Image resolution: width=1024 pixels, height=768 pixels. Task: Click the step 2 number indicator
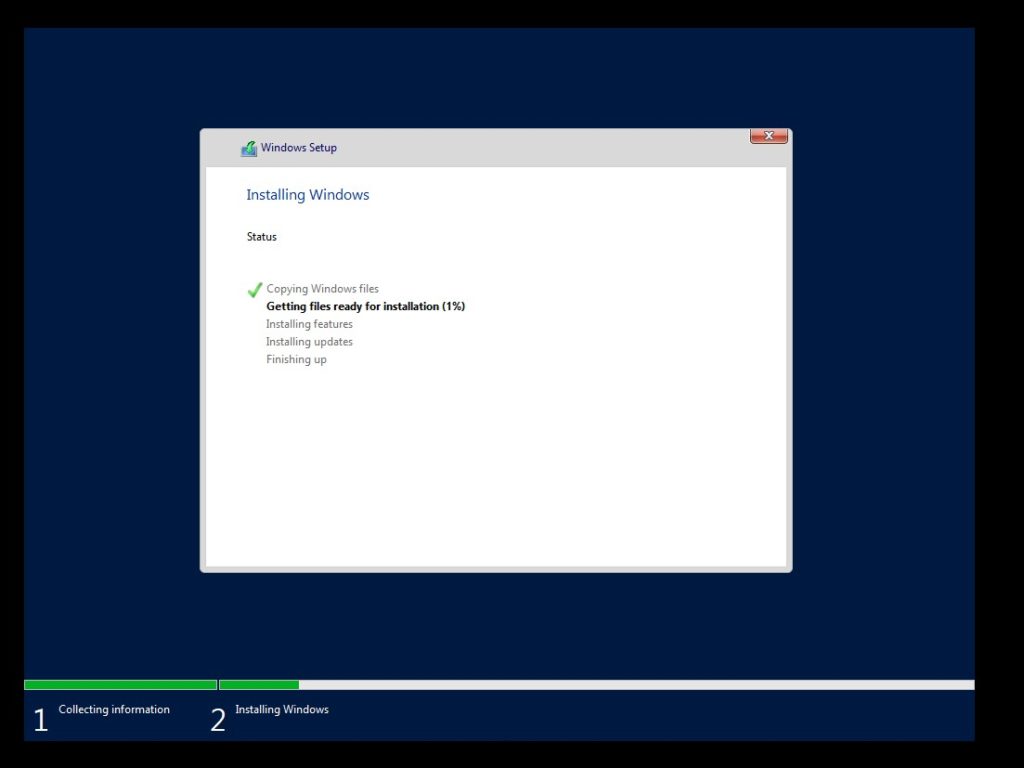tap(217, 719)
